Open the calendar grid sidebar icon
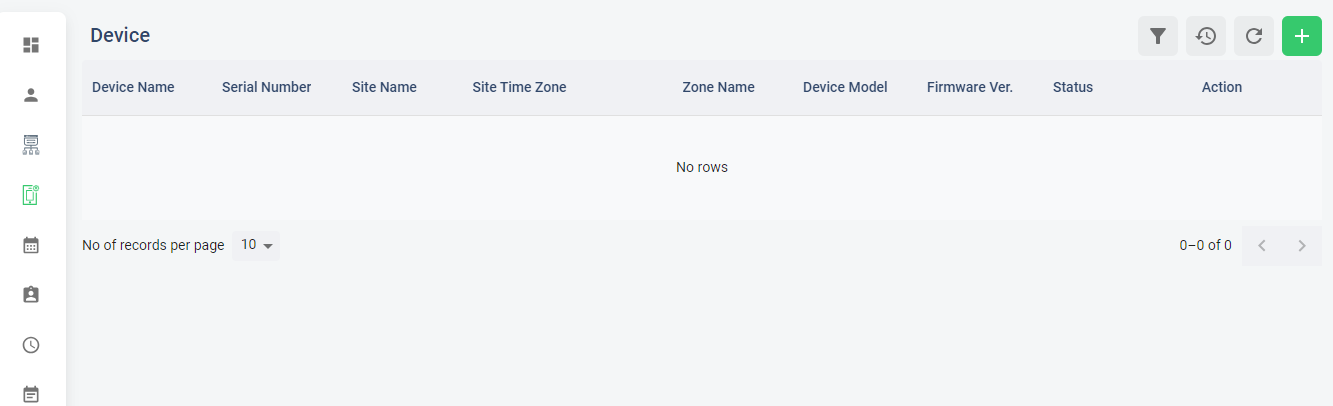Viewport: 1333px width, 406px height. [x=31, y=245]
